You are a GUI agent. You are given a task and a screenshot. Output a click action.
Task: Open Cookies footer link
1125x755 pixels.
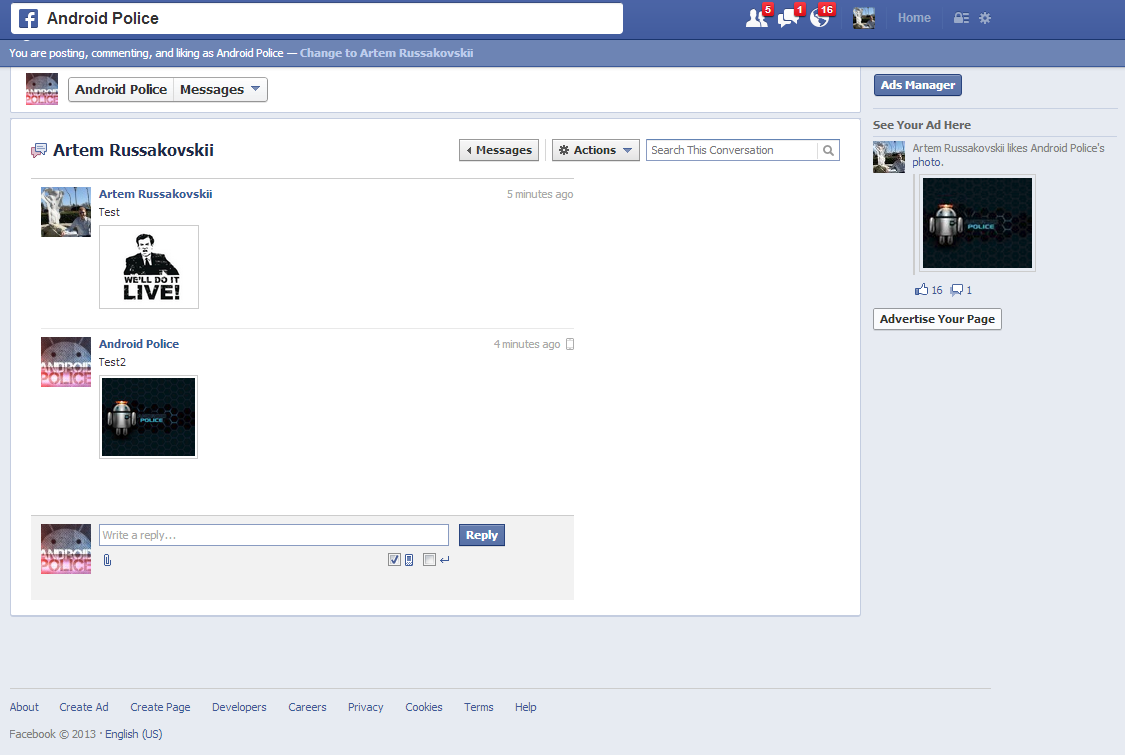point(423,707)
